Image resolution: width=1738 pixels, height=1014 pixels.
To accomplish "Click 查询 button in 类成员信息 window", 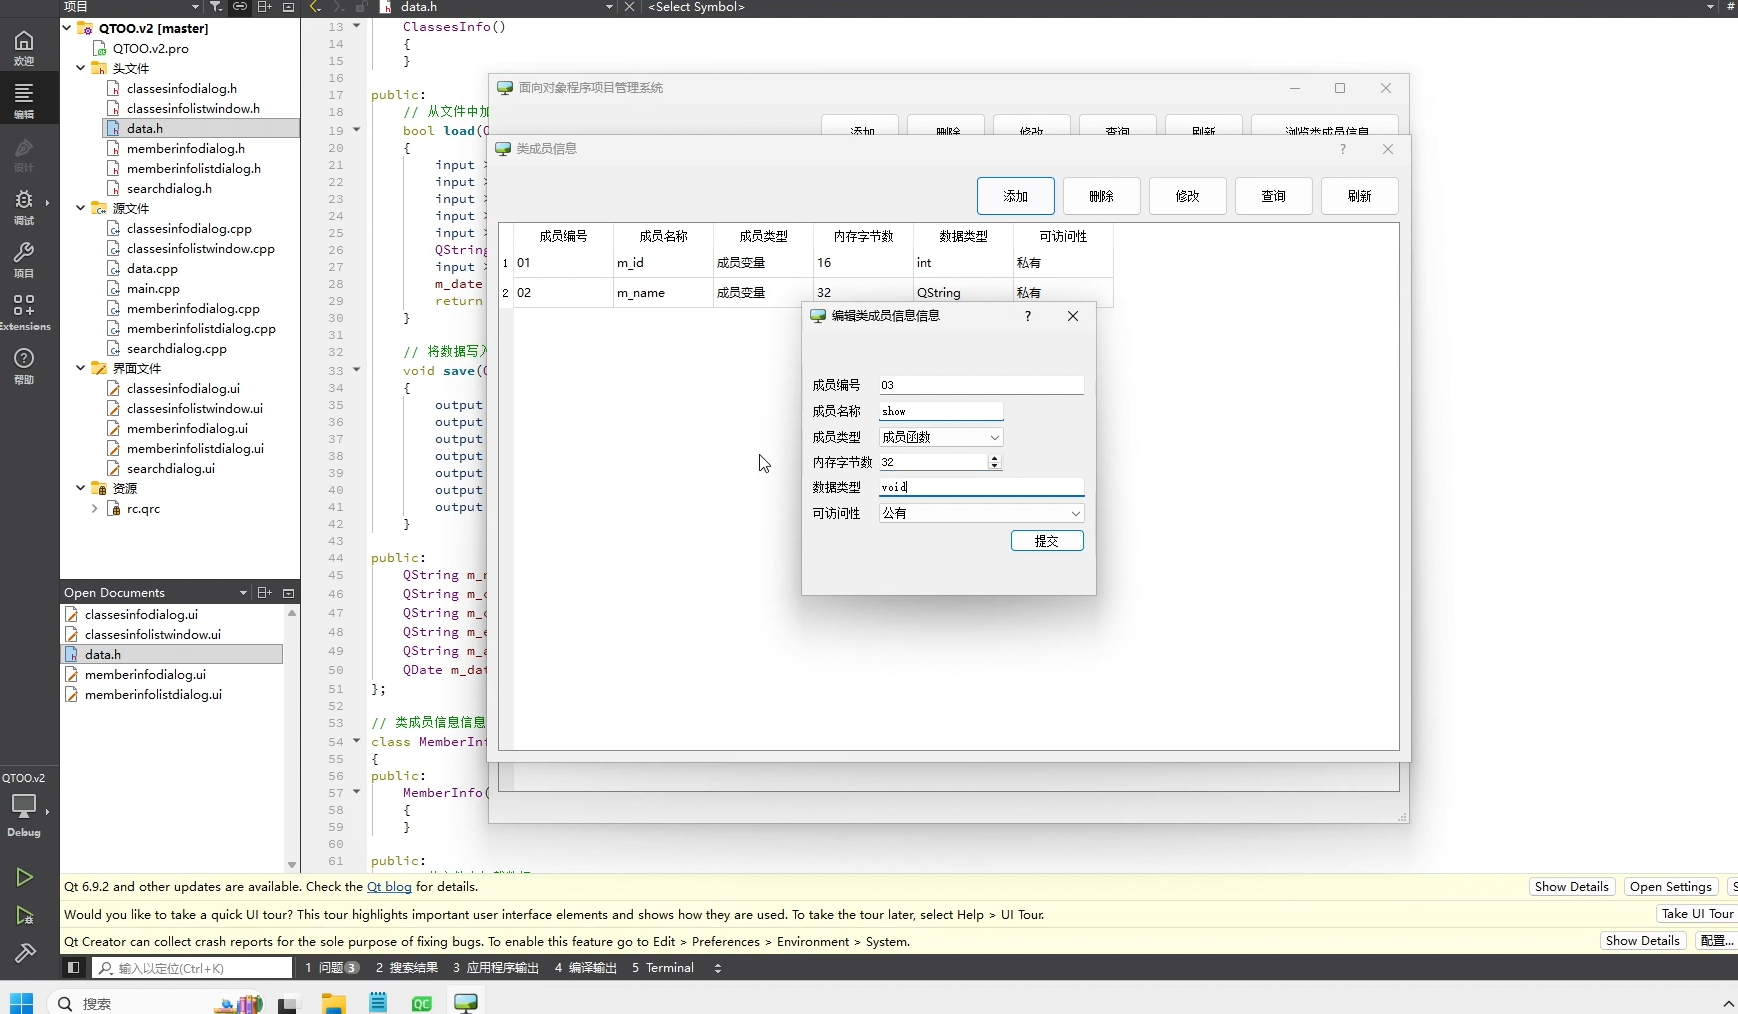I will 1274,196.
